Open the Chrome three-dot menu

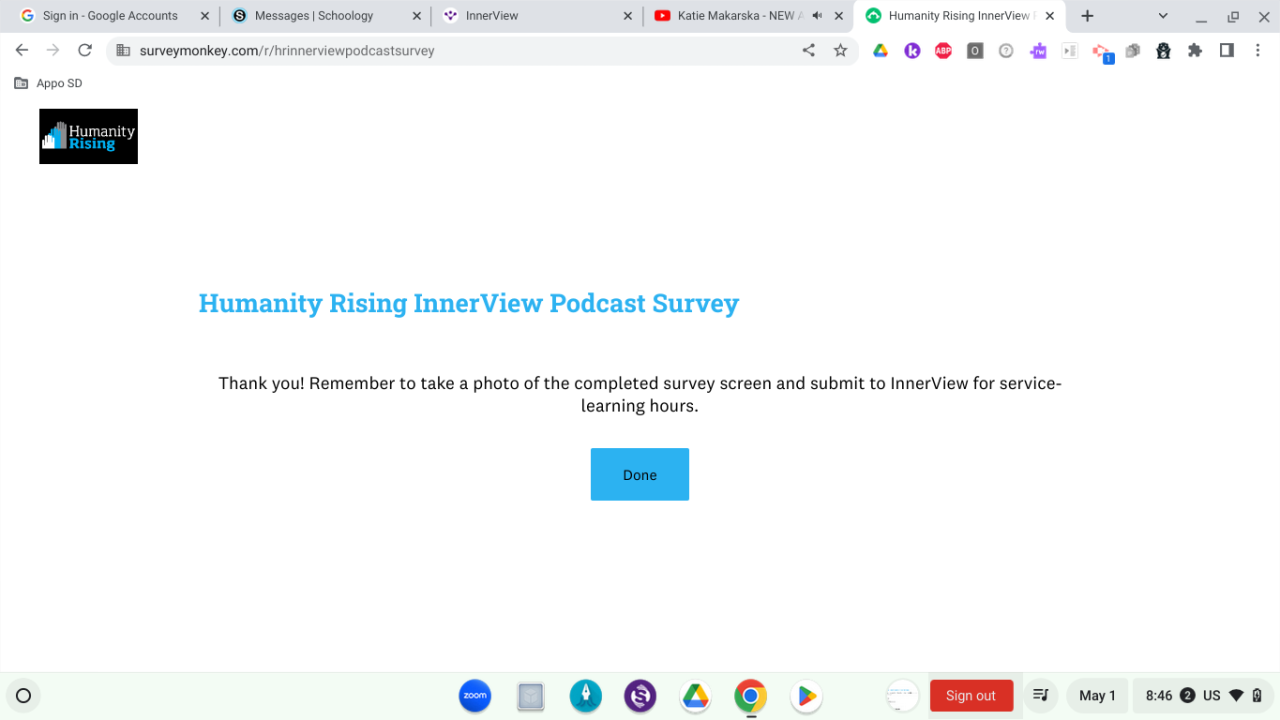point(1258,51)
